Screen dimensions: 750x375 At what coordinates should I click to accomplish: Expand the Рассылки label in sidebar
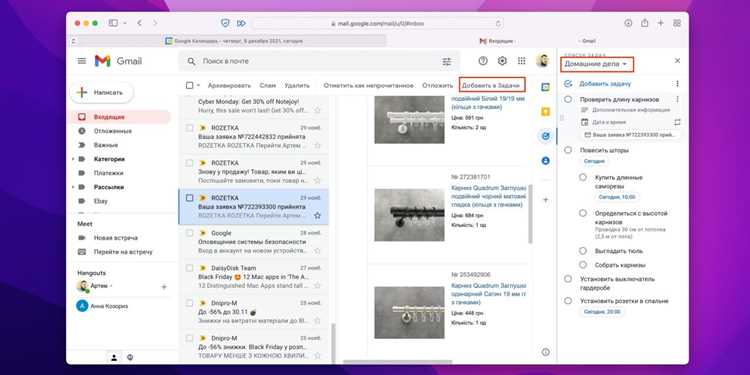coord(73,187)
